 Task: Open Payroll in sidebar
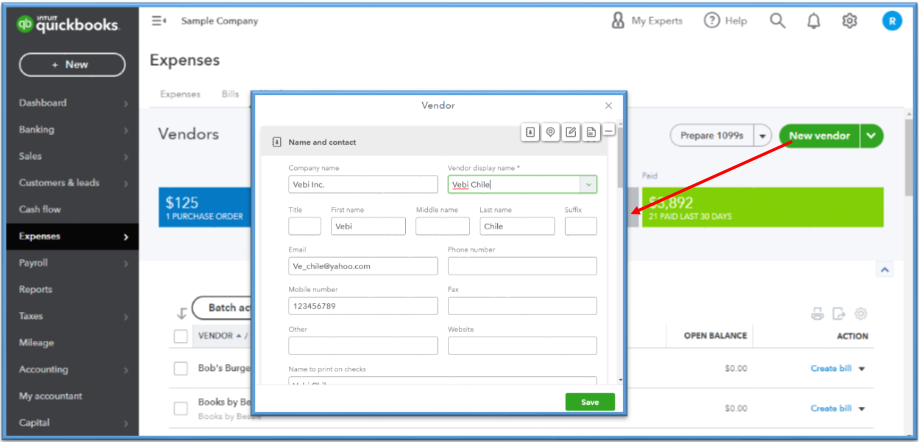pos(33,263)
